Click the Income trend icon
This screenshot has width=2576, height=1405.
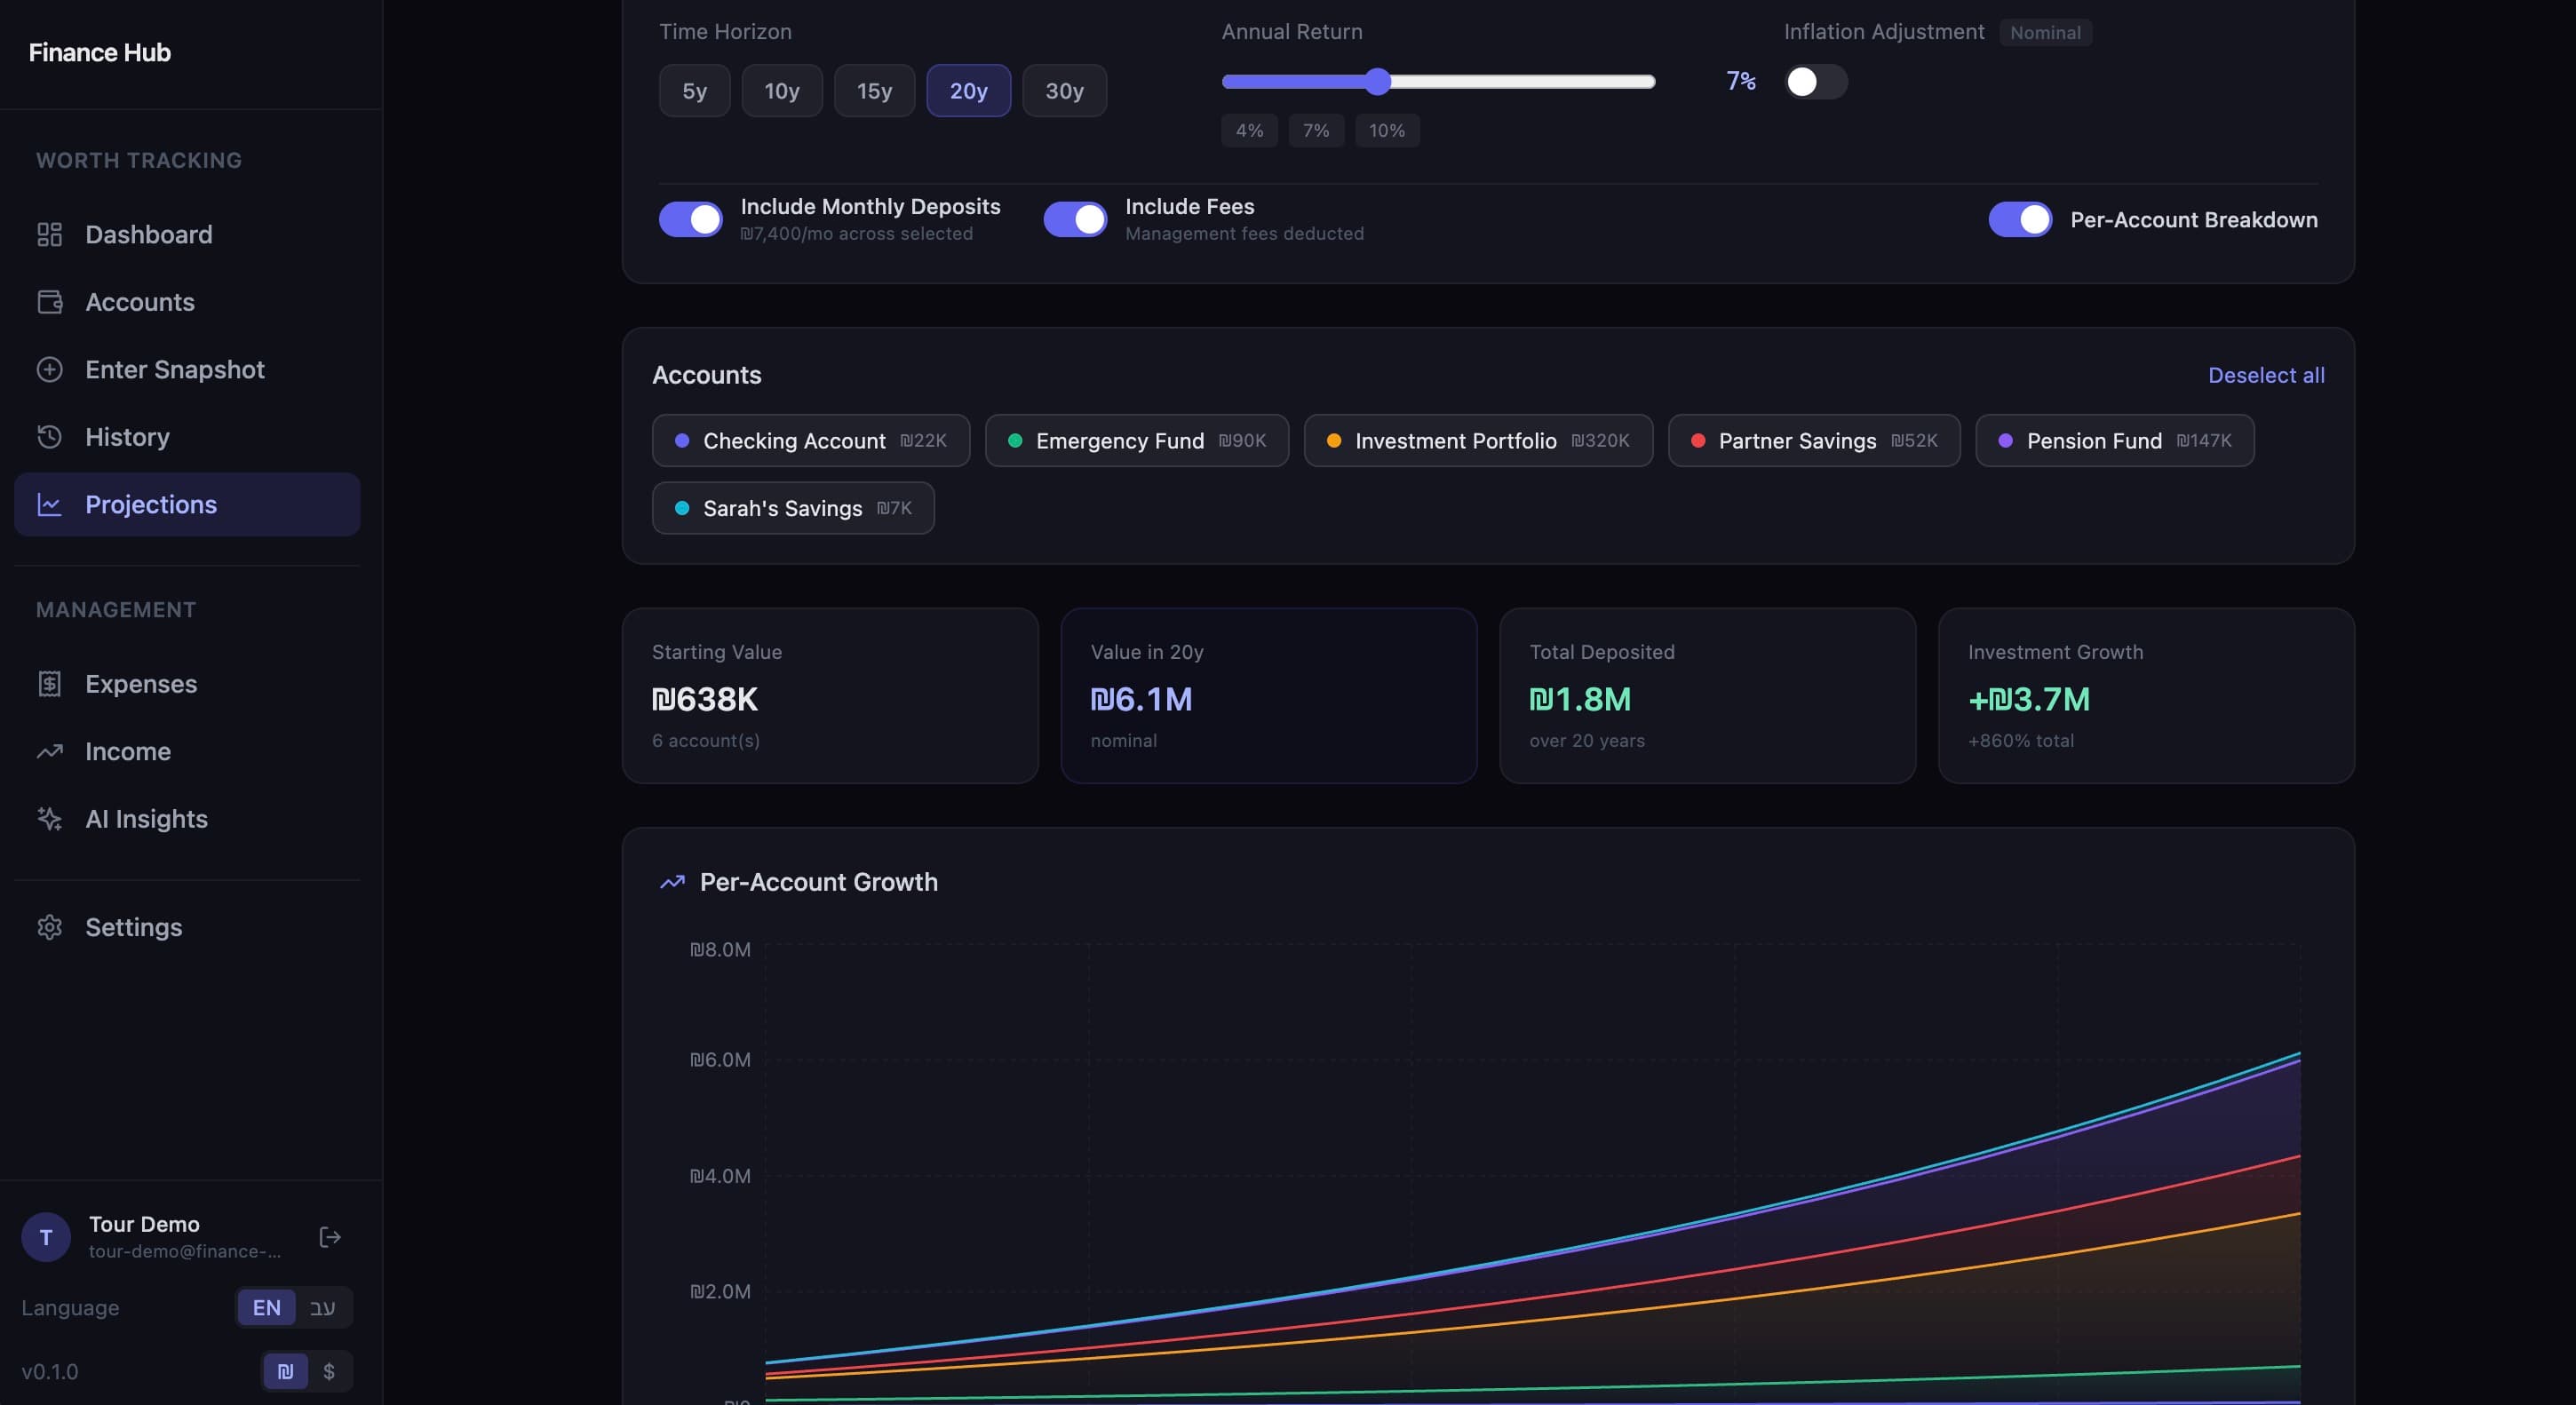pos(49,751)
